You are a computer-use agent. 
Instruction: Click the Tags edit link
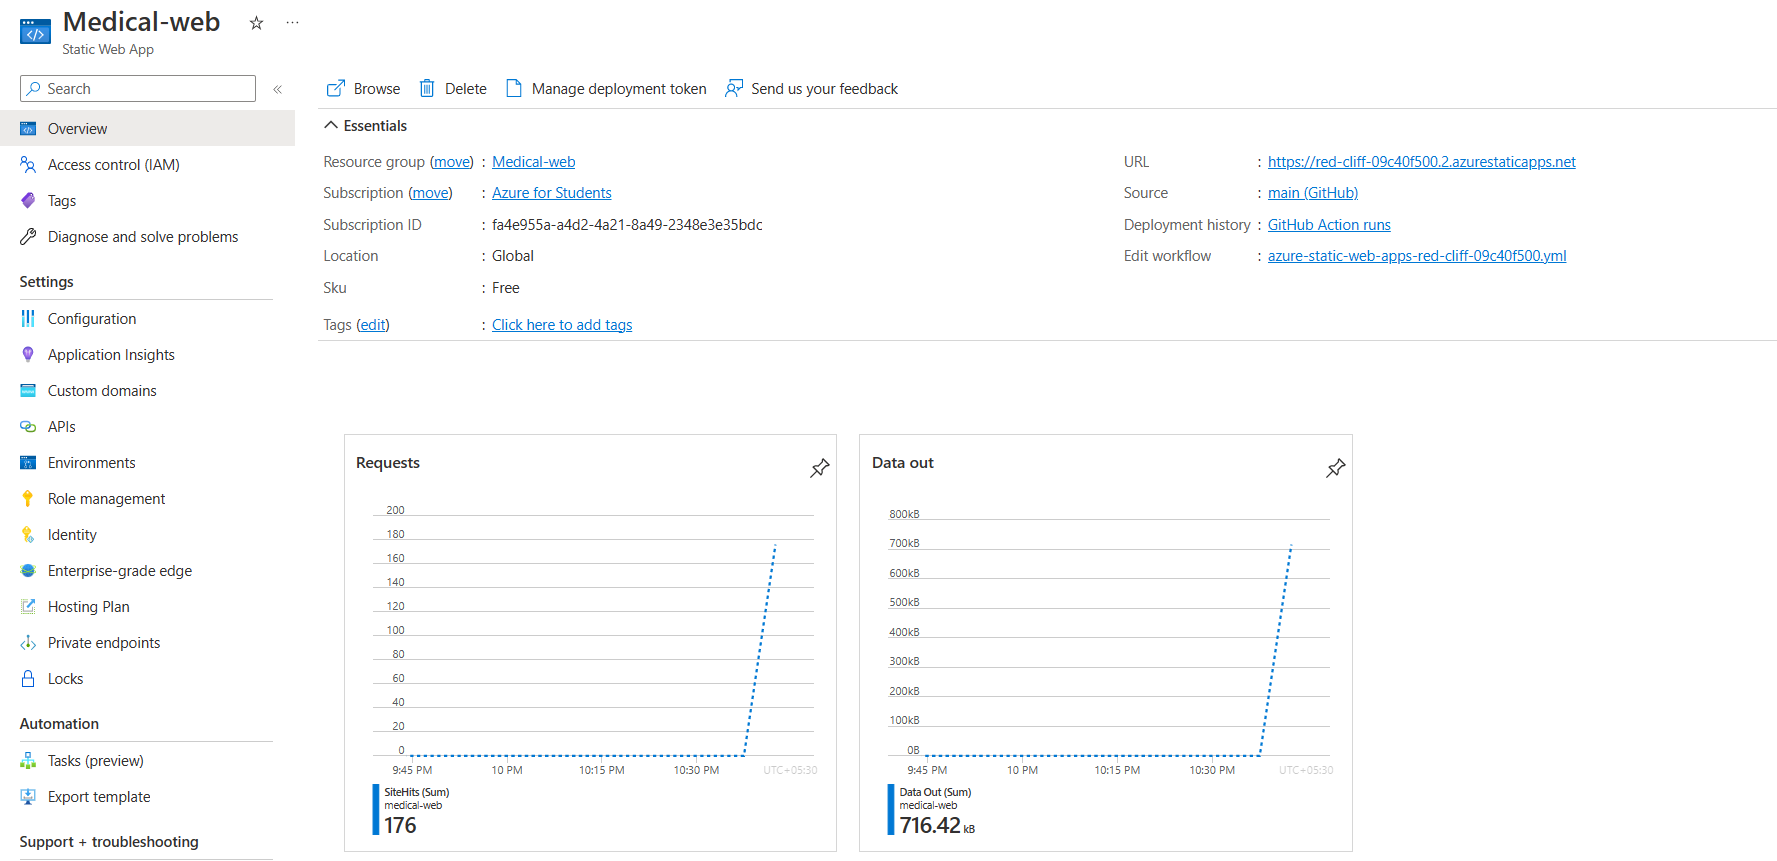click(373, 325)
